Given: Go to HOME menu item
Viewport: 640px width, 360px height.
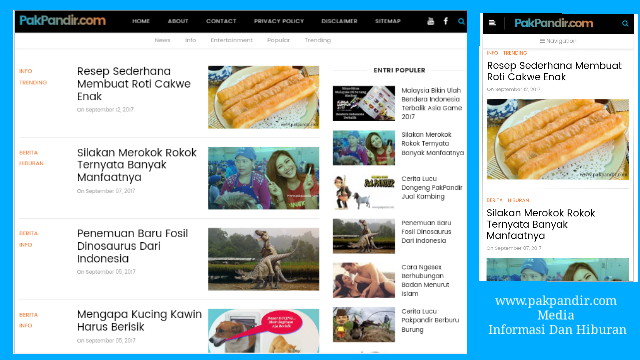Looking at the screenshot, I should click(141, 21).
